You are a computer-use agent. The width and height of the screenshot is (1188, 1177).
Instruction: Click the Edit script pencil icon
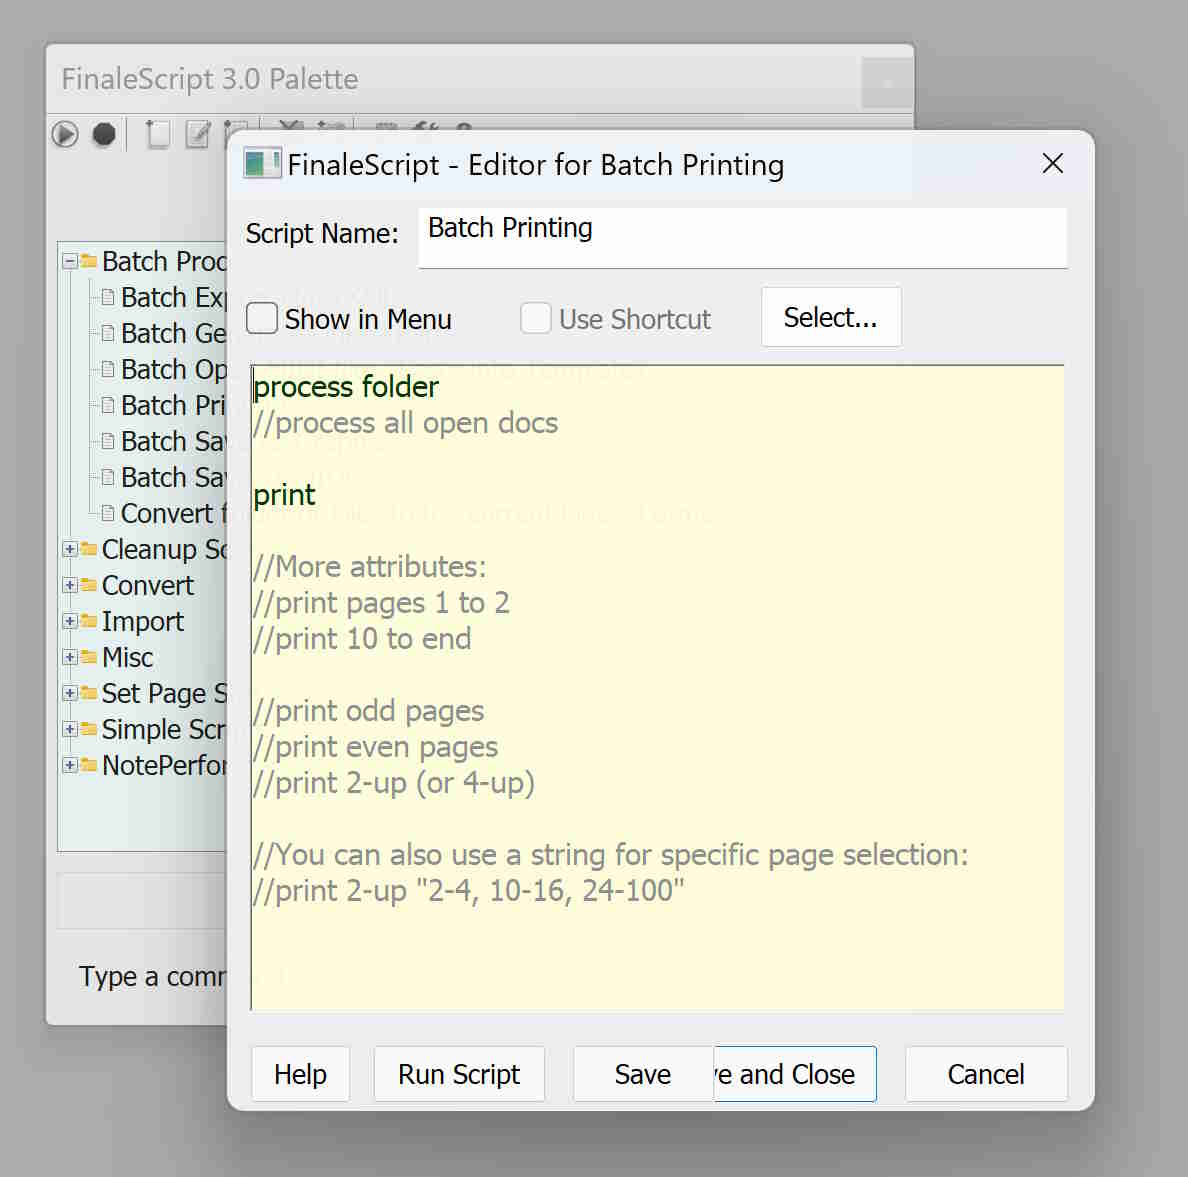[x=198, y=134]
